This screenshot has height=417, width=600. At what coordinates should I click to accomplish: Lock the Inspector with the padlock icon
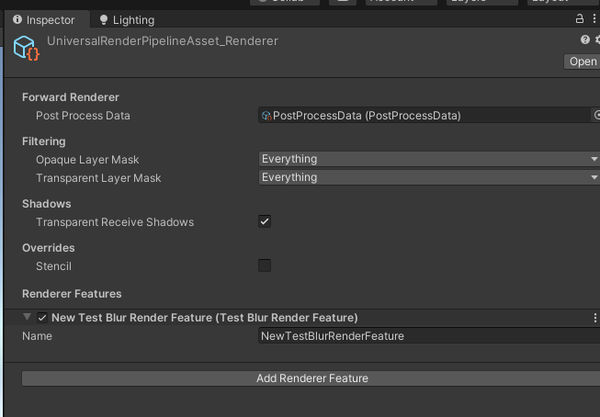[580, 19]
